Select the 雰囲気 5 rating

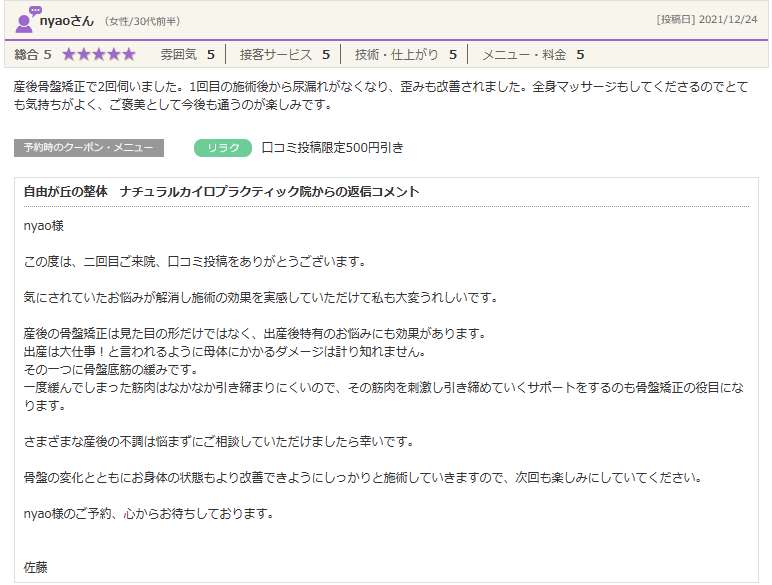(x=187, y=54)
